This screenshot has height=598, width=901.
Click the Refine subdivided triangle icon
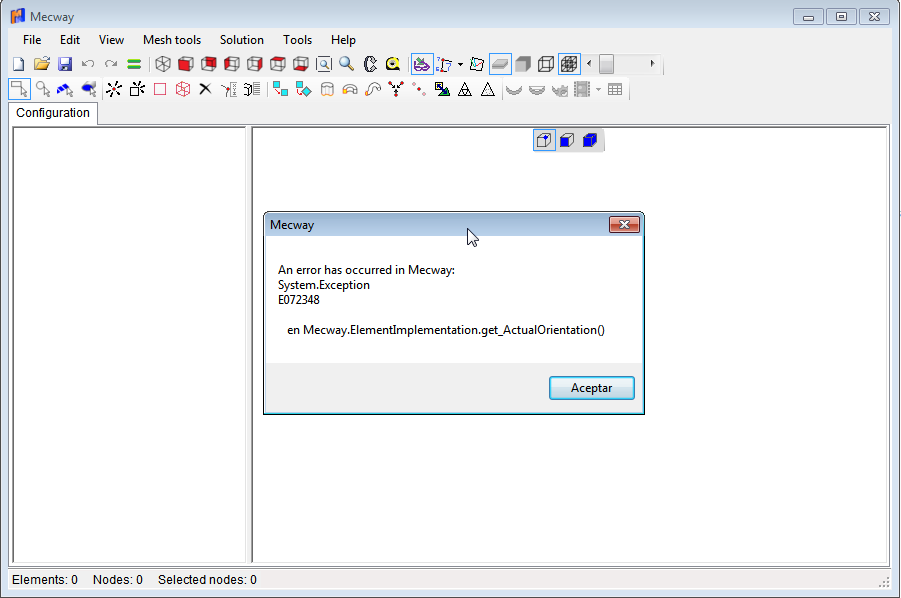(465, 90)
